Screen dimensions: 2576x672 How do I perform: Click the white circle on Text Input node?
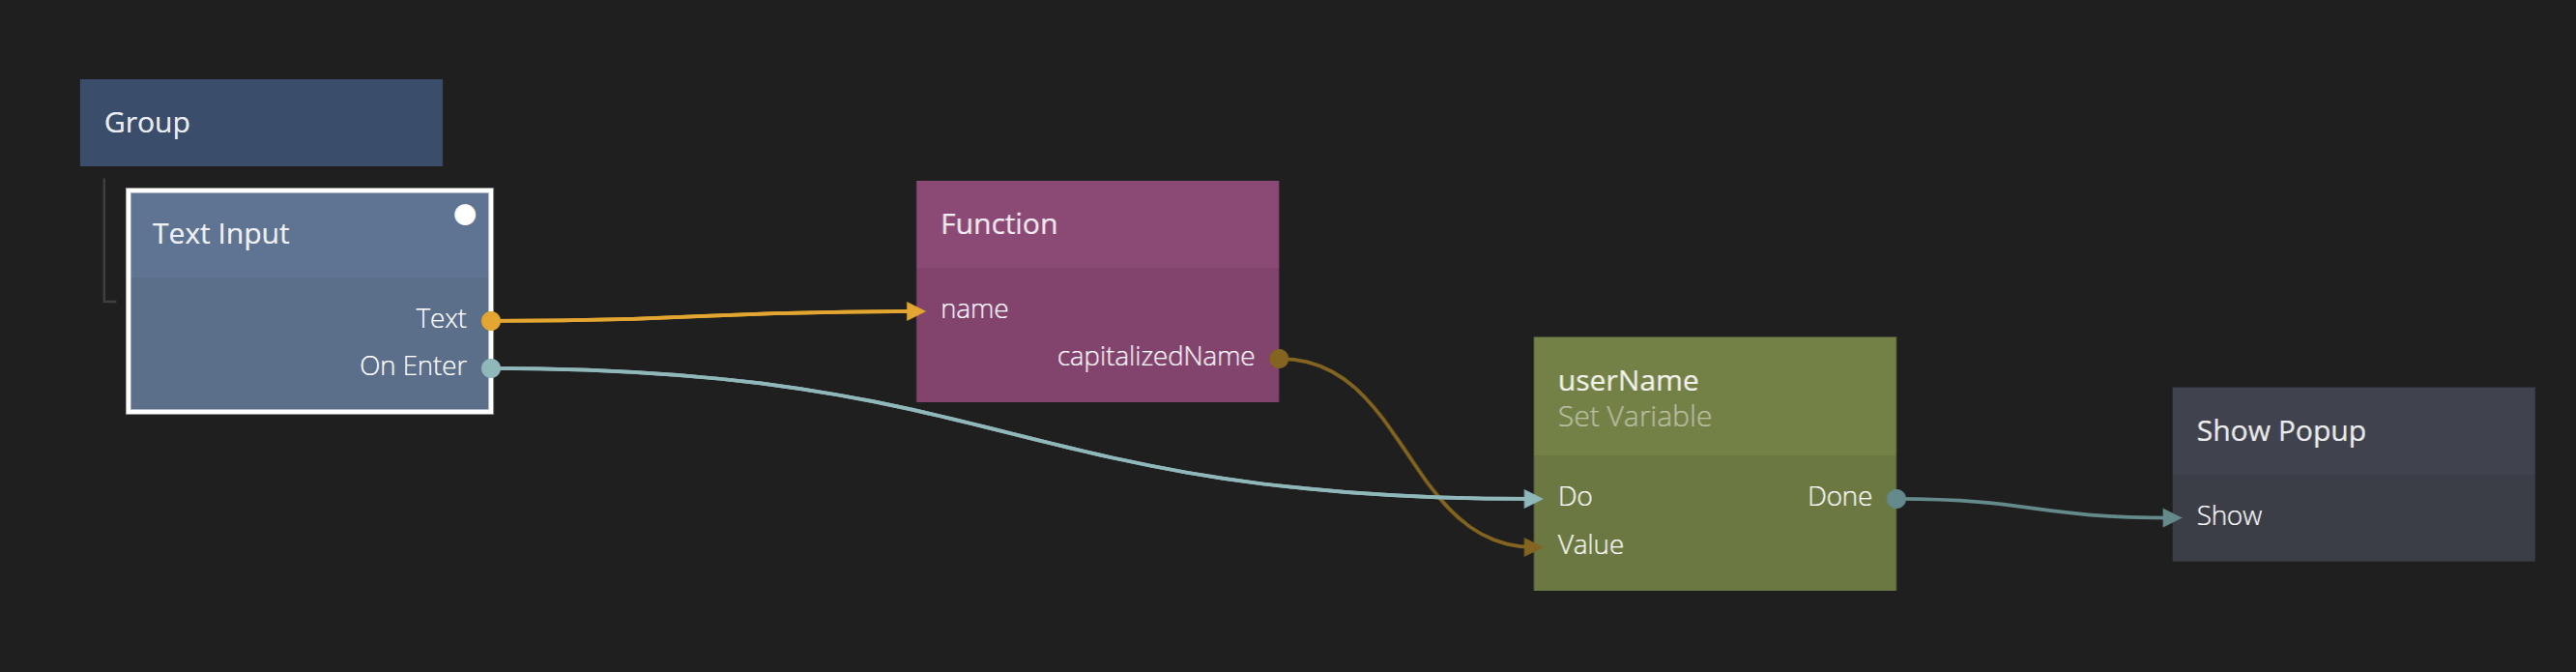465,215
